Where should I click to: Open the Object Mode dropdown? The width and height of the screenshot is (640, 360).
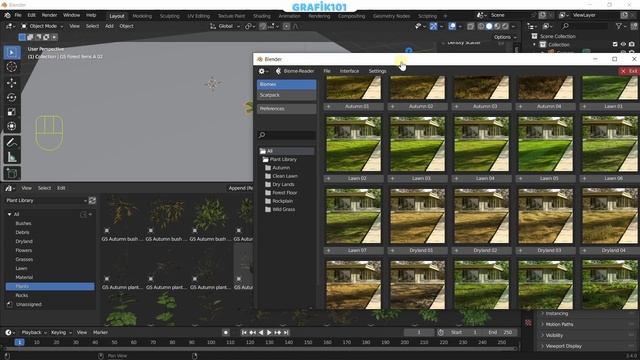point(42,26)
